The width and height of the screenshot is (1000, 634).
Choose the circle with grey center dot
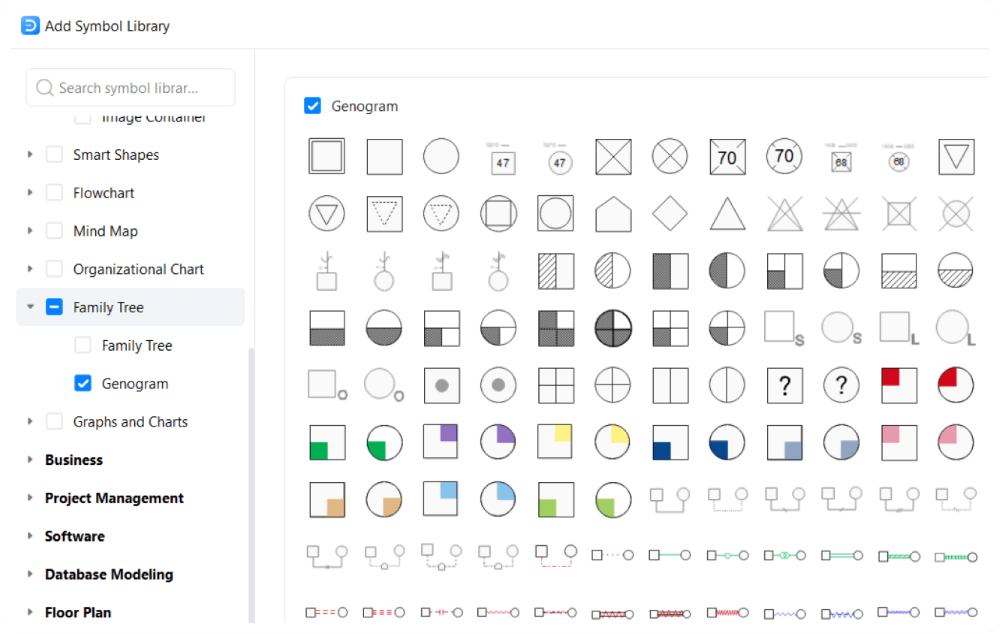coord(498,385)
